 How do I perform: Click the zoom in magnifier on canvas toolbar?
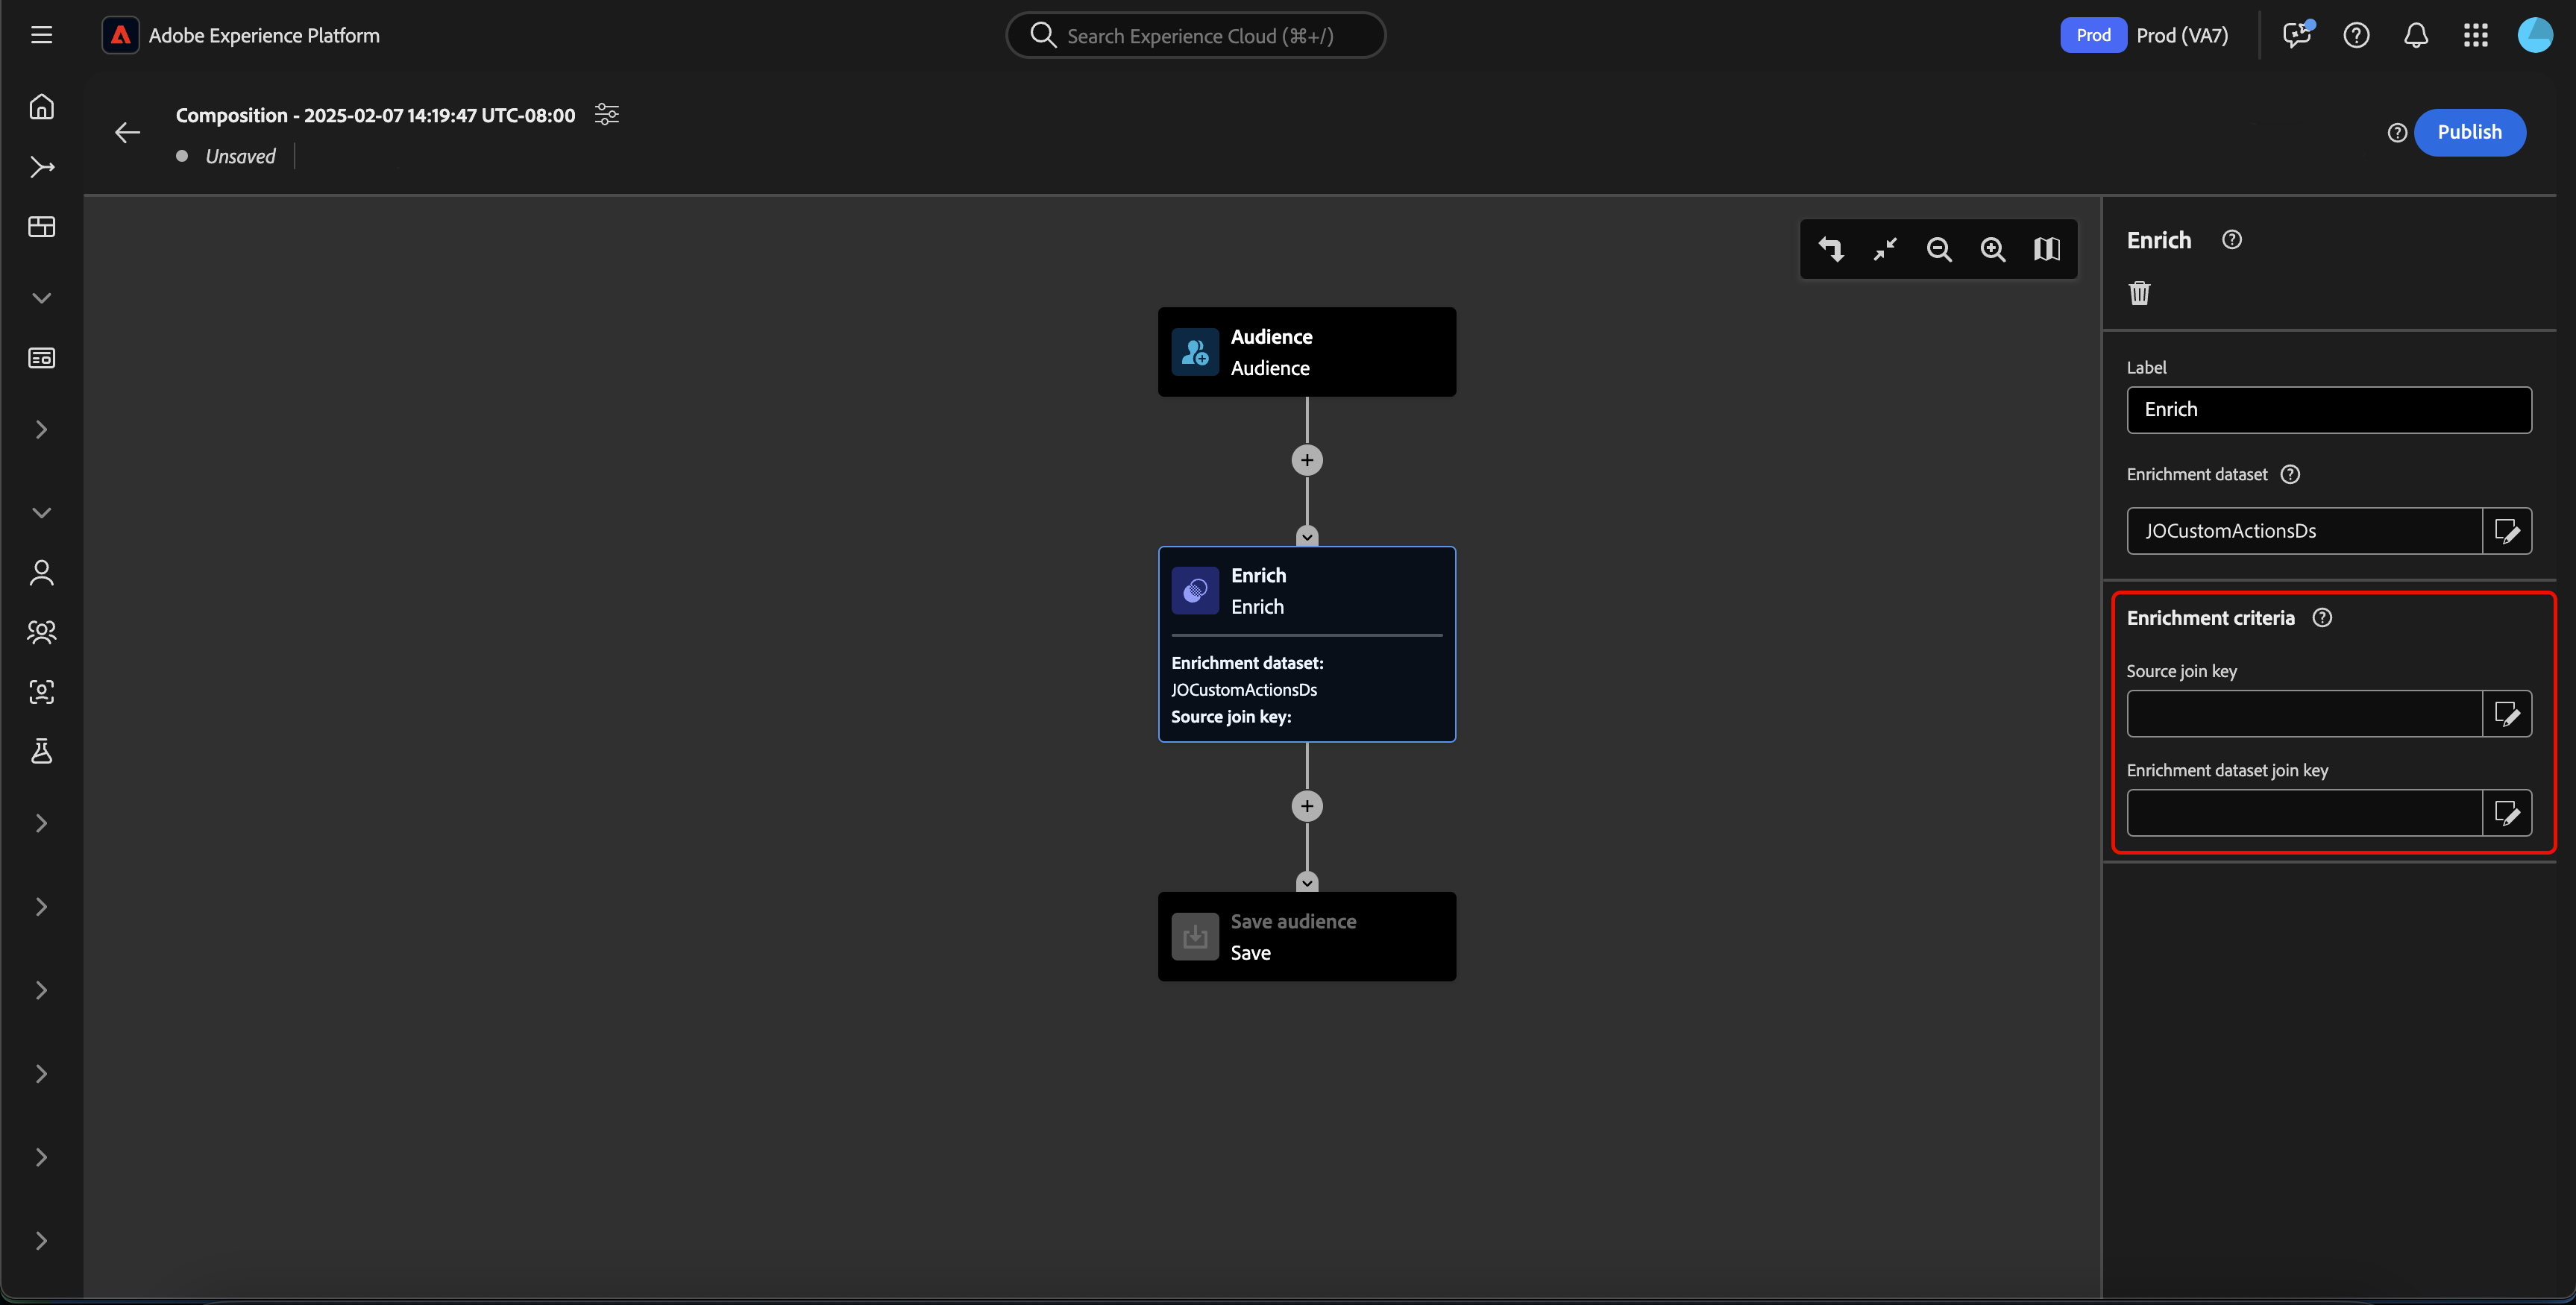(x=1993, y=249)
